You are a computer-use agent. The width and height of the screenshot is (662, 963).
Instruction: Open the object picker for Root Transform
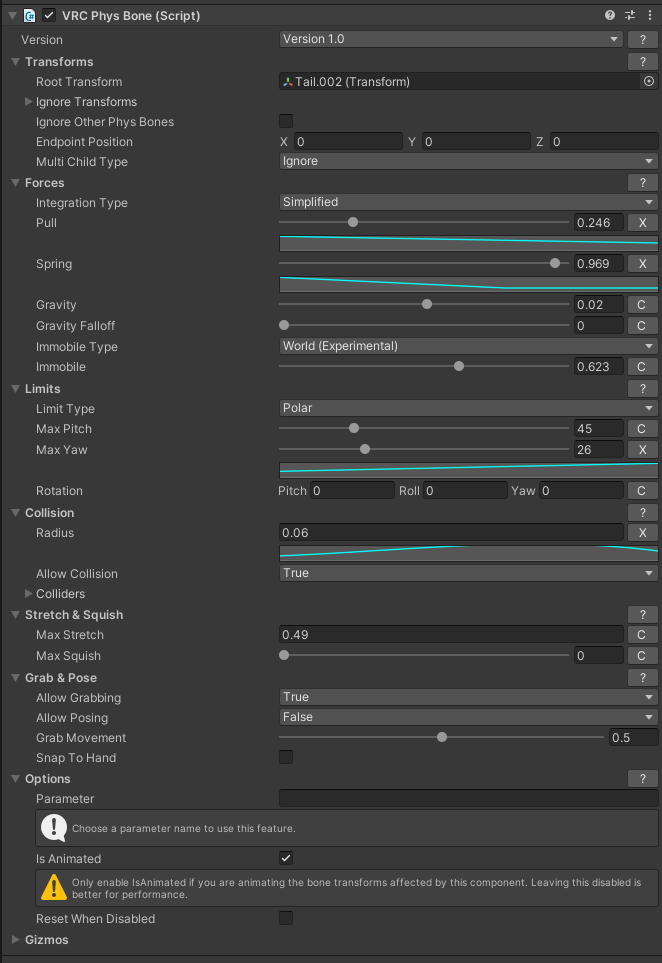(x=648, y=82)
